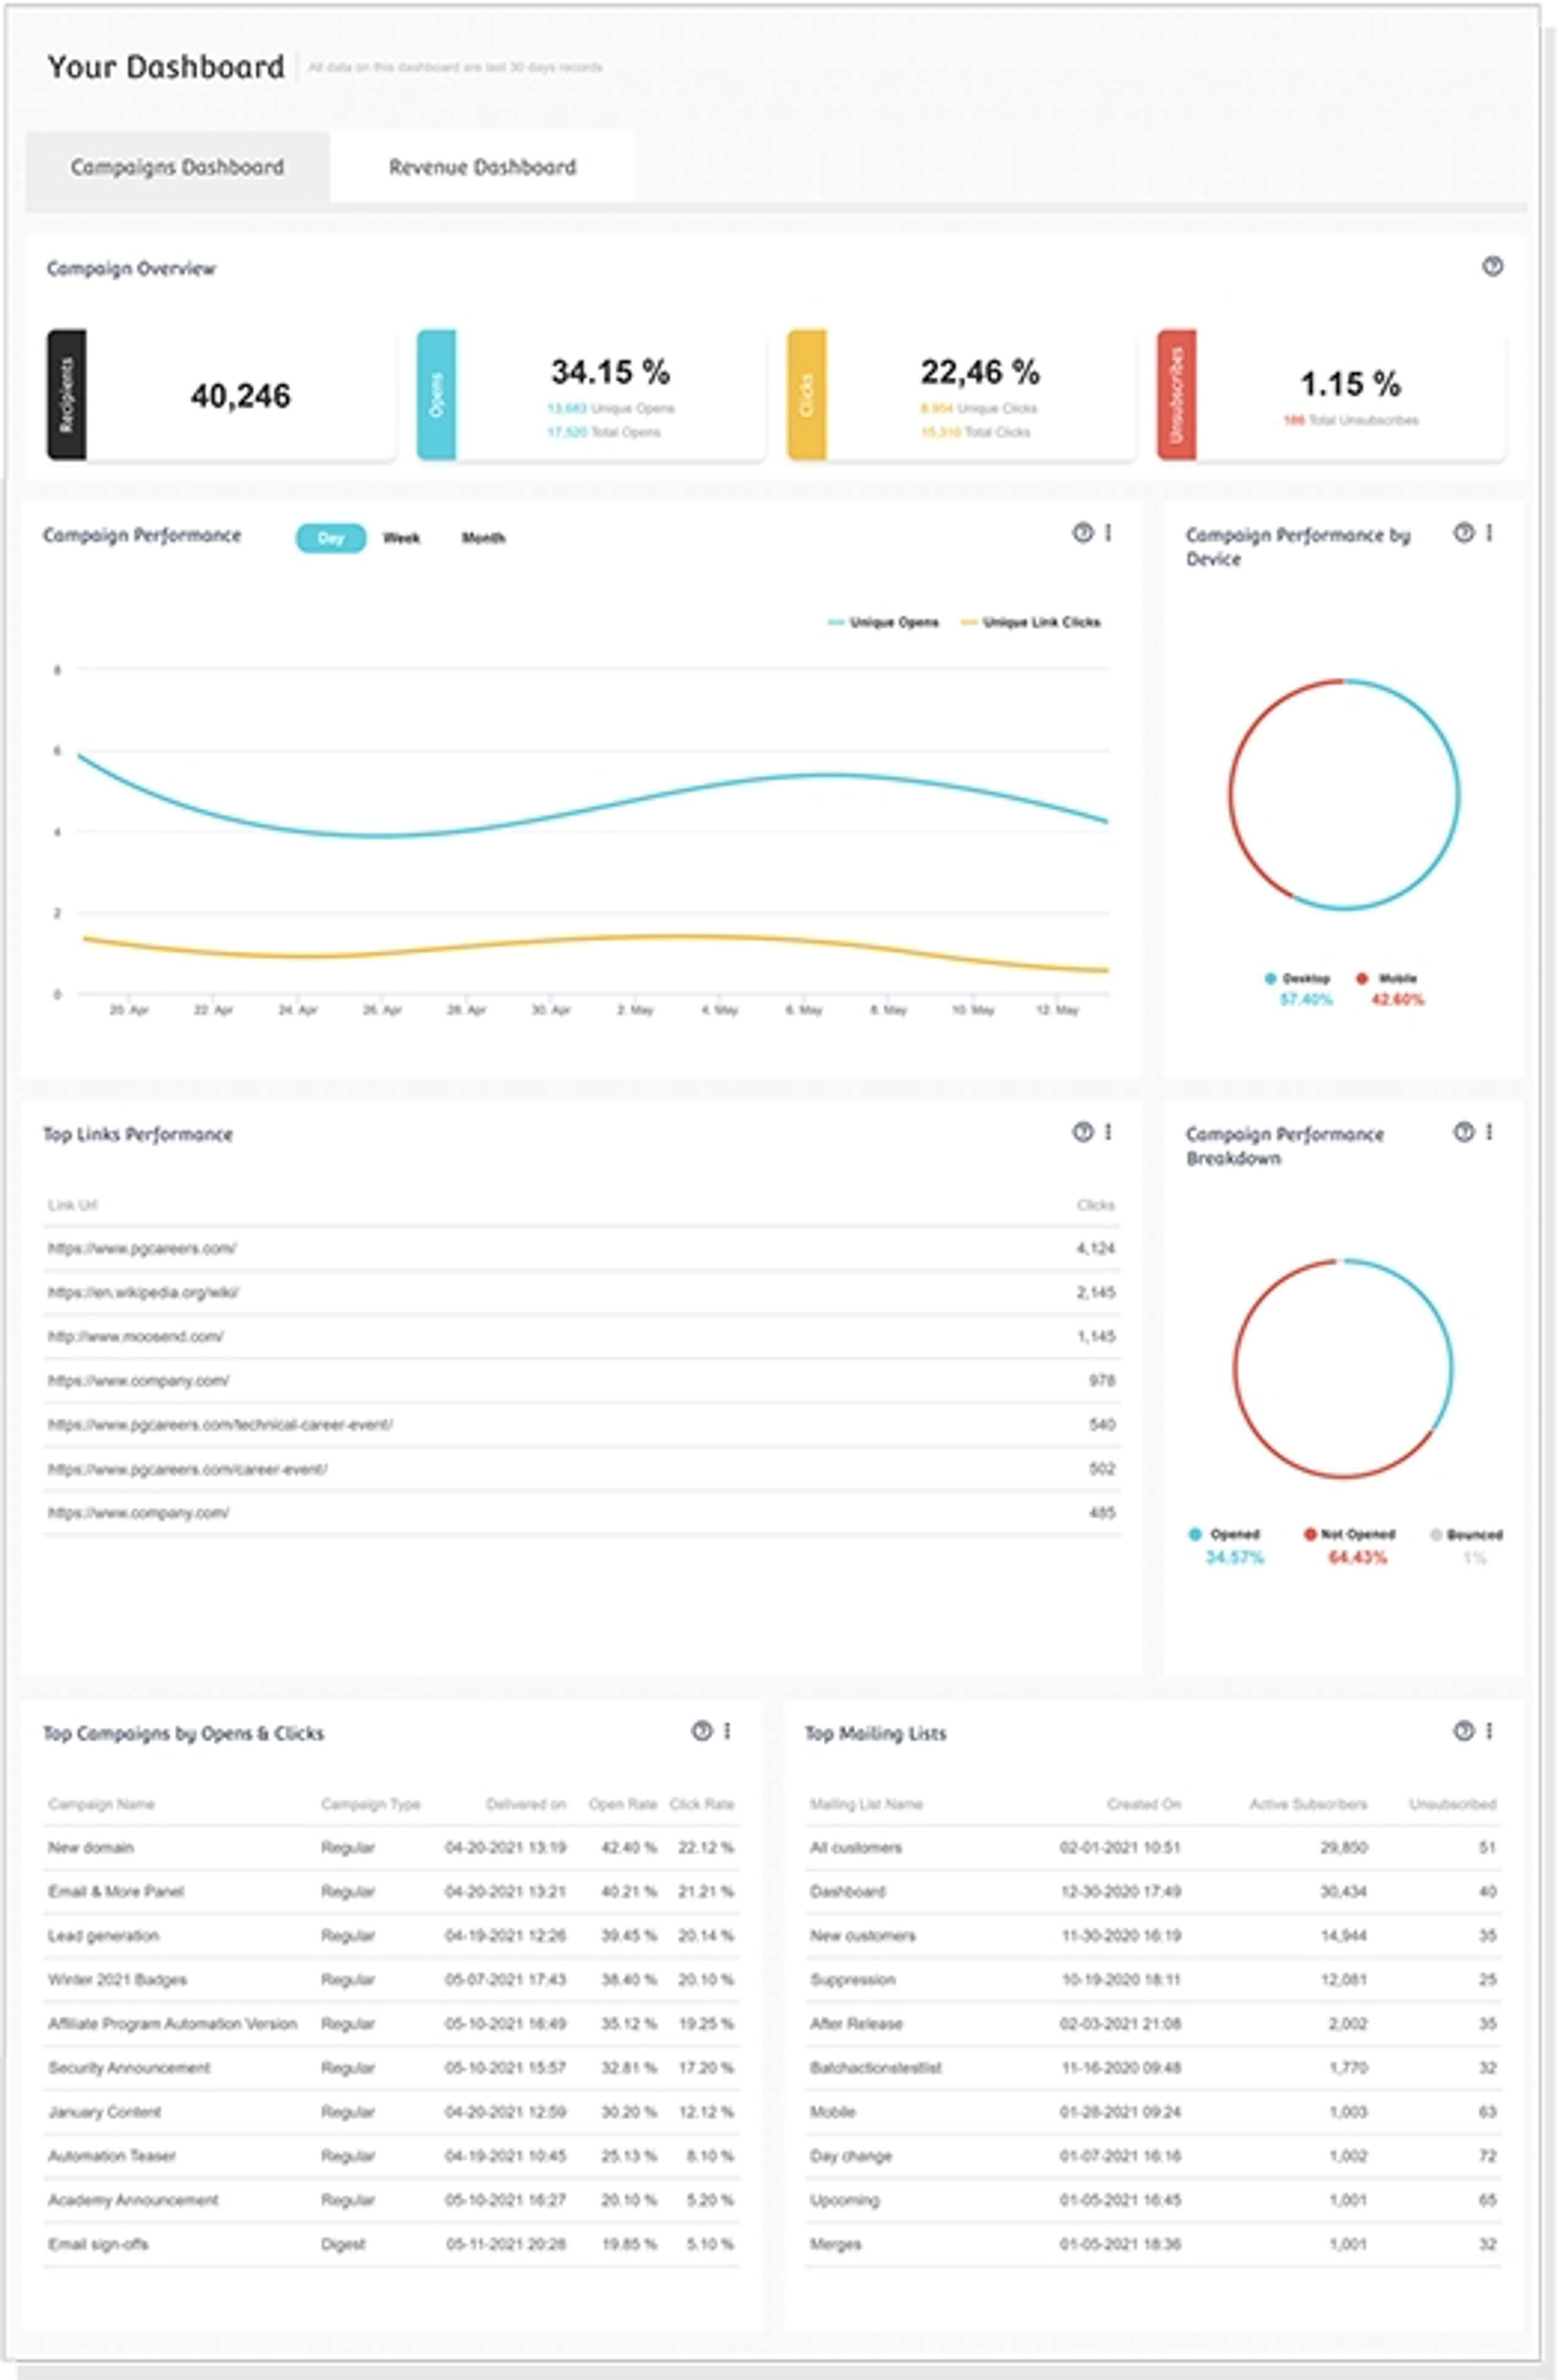Image resolution: width=1565 pixels, height=2380 pixels.
Task: Expand three-dot menu on Top Links Performance
Action: [1108, 1132]
